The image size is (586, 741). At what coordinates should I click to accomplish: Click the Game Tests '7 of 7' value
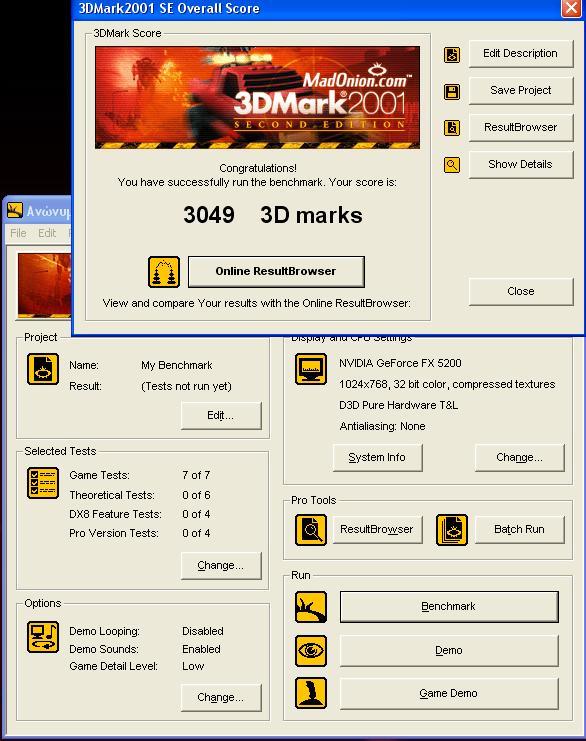tap(196, 475)
